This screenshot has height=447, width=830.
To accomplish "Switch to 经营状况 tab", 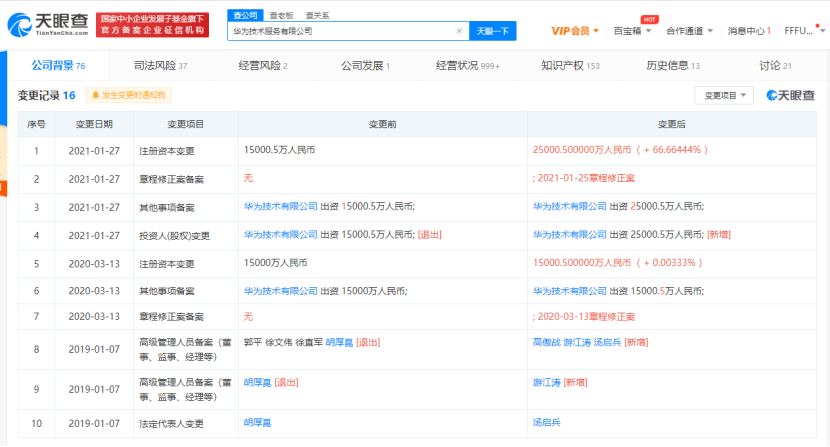I will 467,66.
